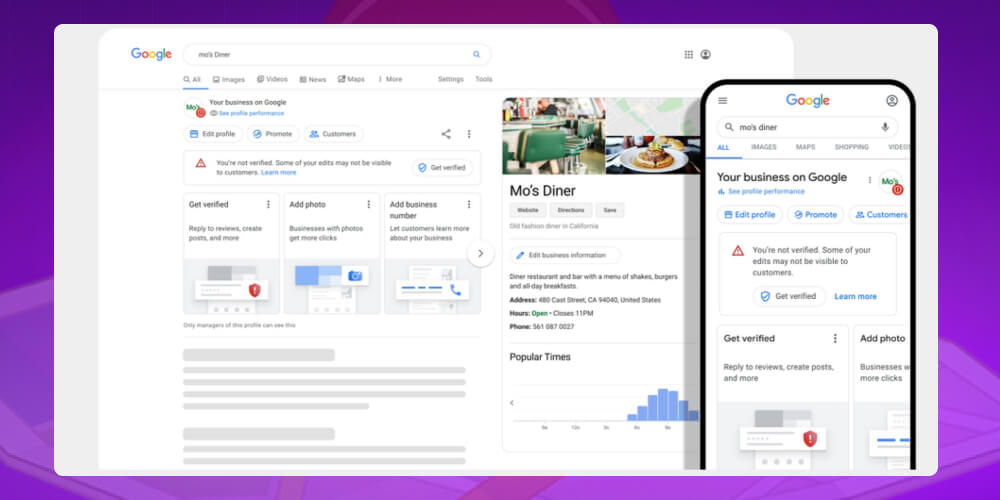Viewport: 1000px width, 500px height.
Task: Switch to SHOPPING tab on mobile
Action: pos(851,147)
